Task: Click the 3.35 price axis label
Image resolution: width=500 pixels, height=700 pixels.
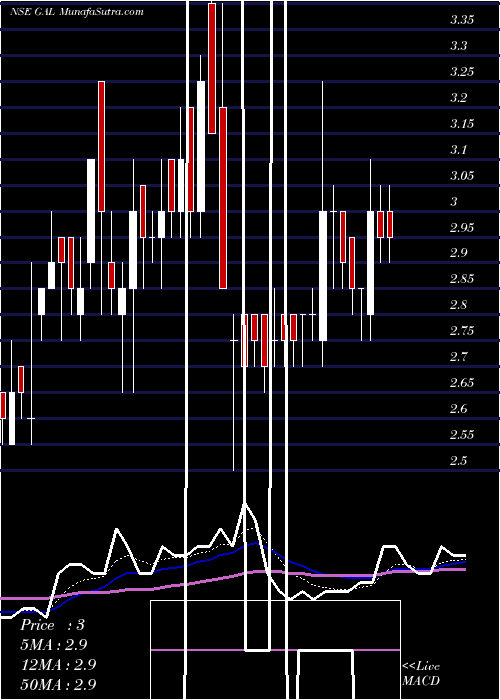Action: click(x=462, y=20)
